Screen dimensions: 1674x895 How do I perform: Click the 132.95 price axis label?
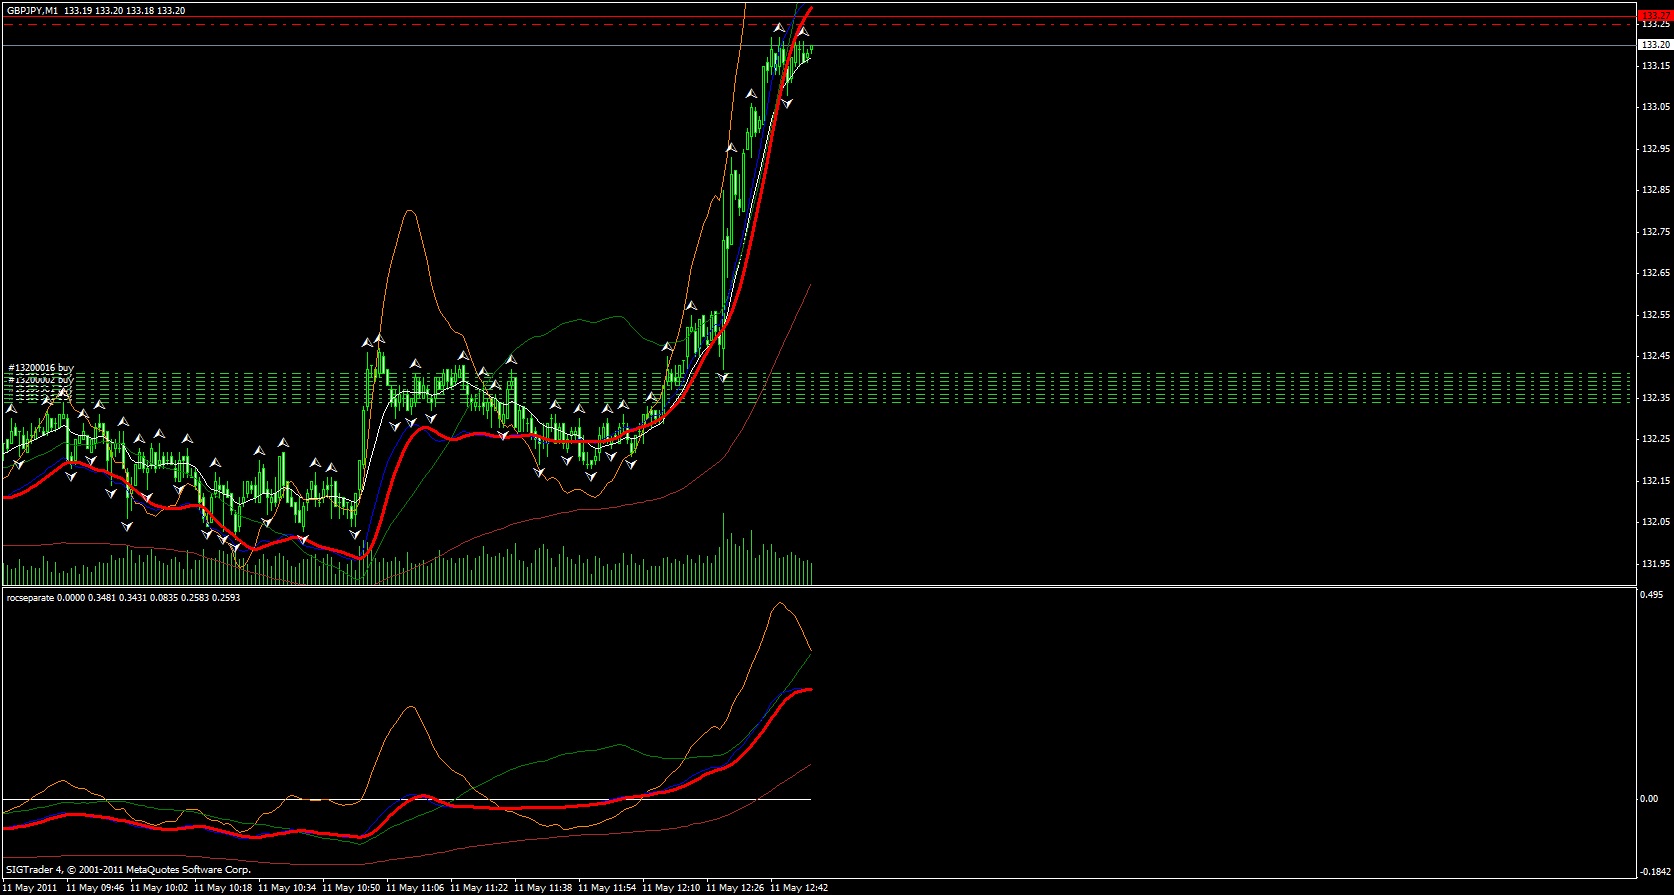(1655, 149)
